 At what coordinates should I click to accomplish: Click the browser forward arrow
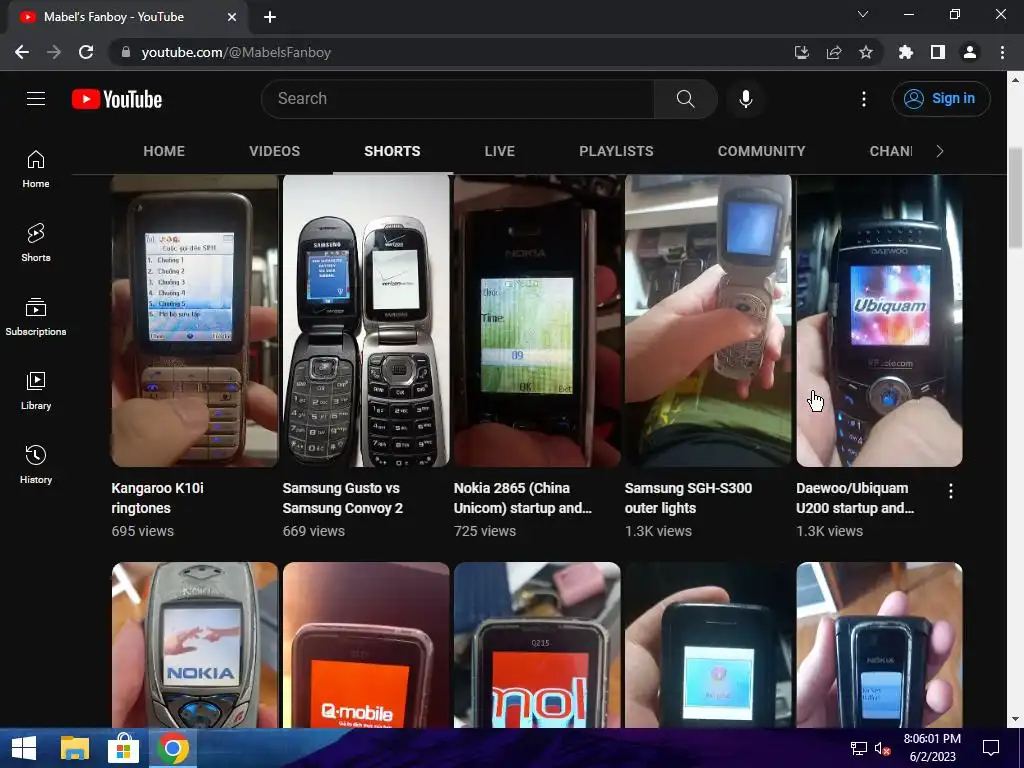[54, 52]
